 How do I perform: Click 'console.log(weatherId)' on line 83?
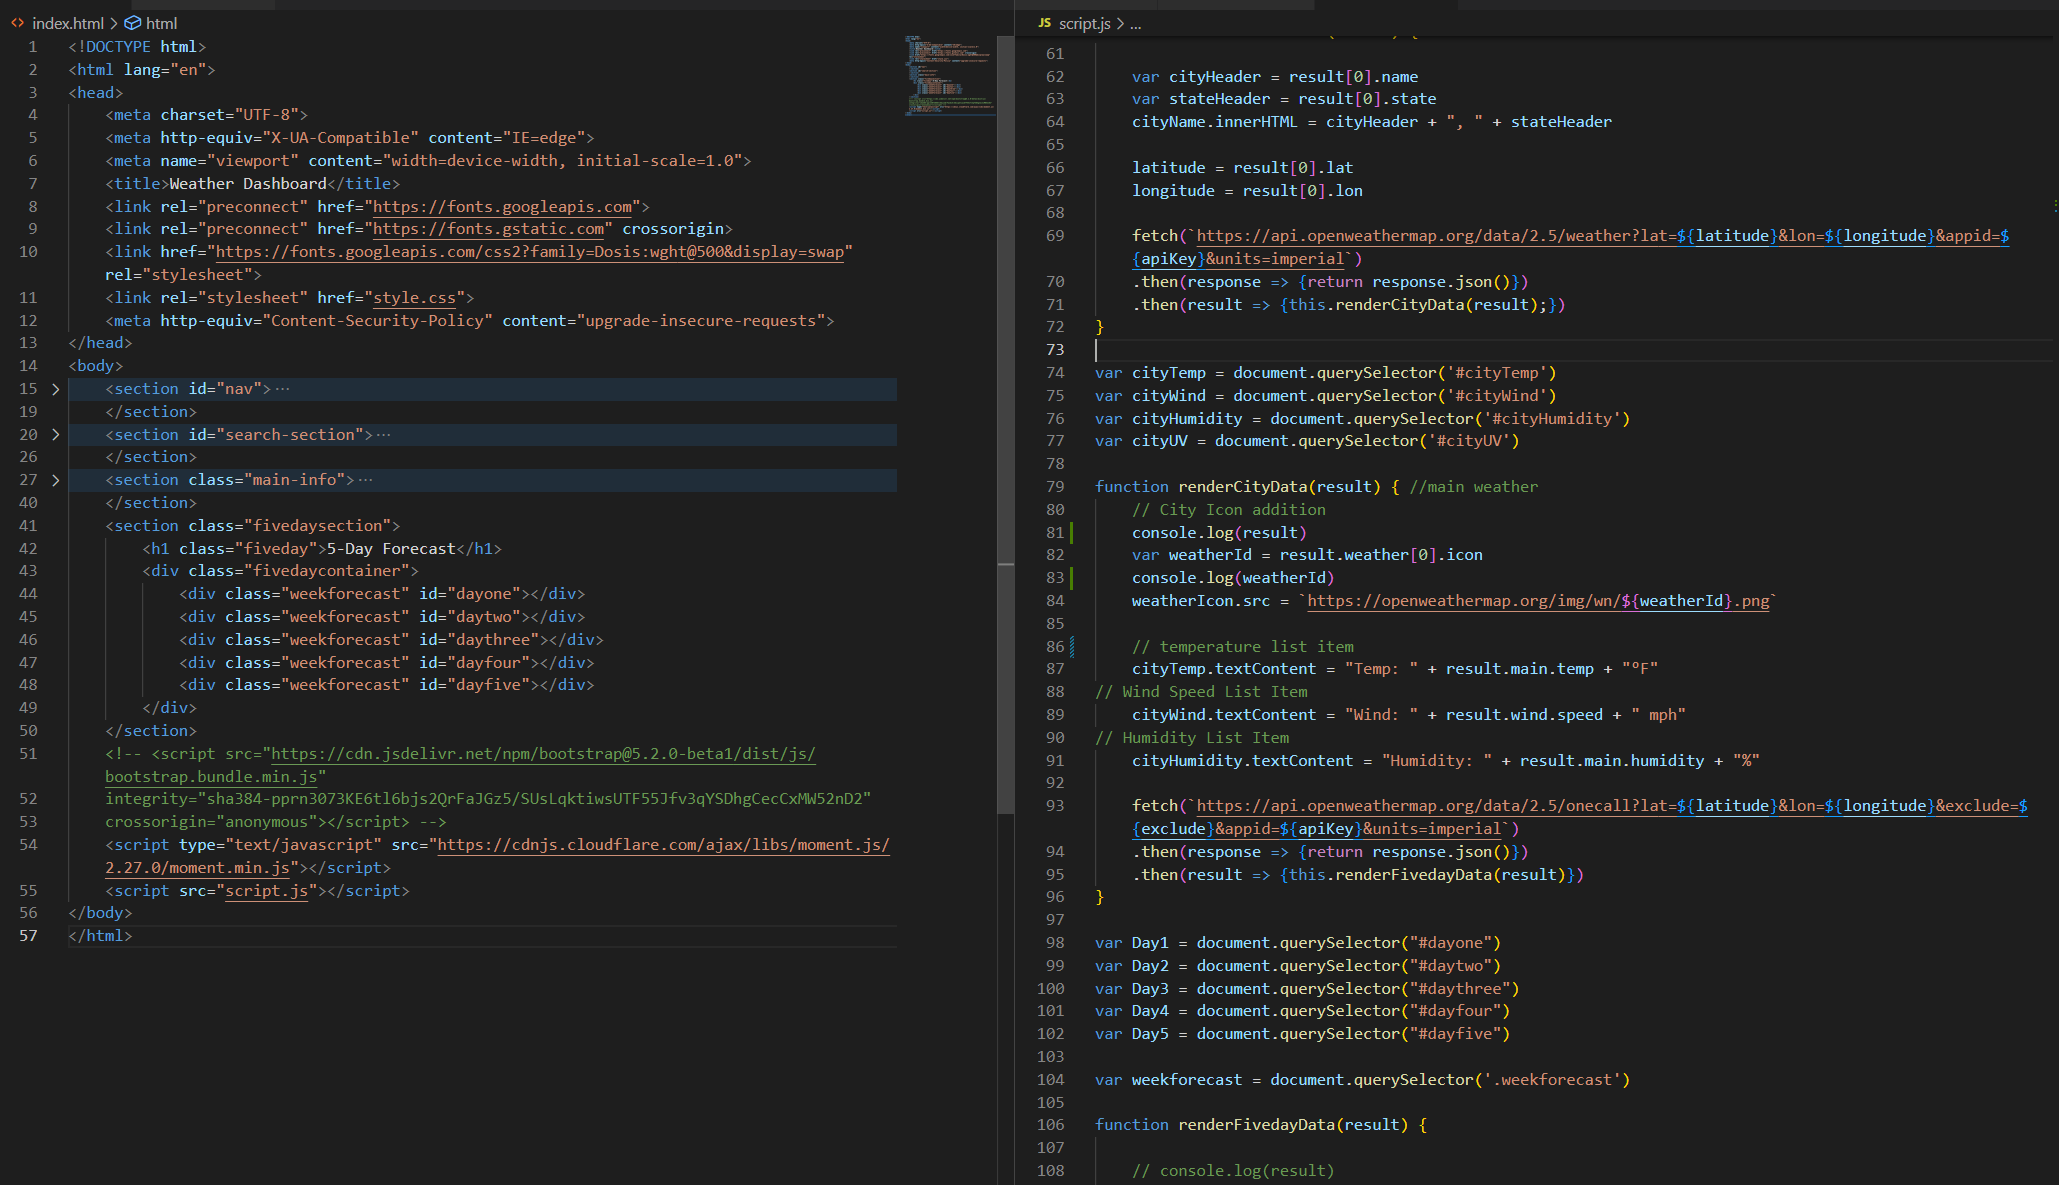tap(1233, 578)
